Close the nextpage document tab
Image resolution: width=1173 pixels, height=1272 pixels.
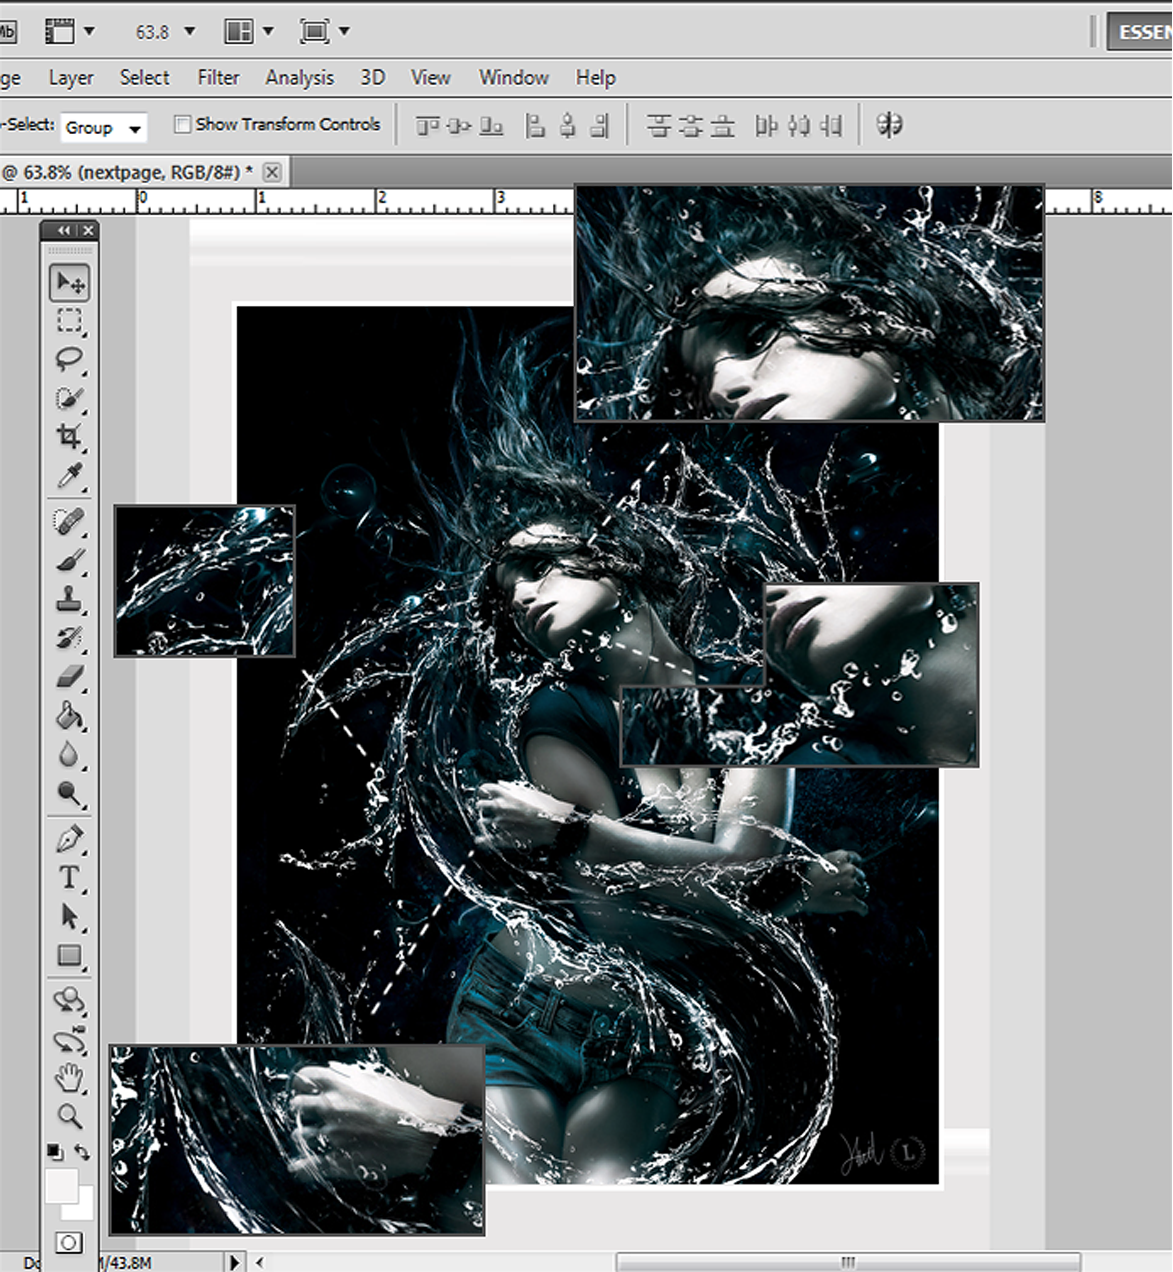[x=272, y=172]
